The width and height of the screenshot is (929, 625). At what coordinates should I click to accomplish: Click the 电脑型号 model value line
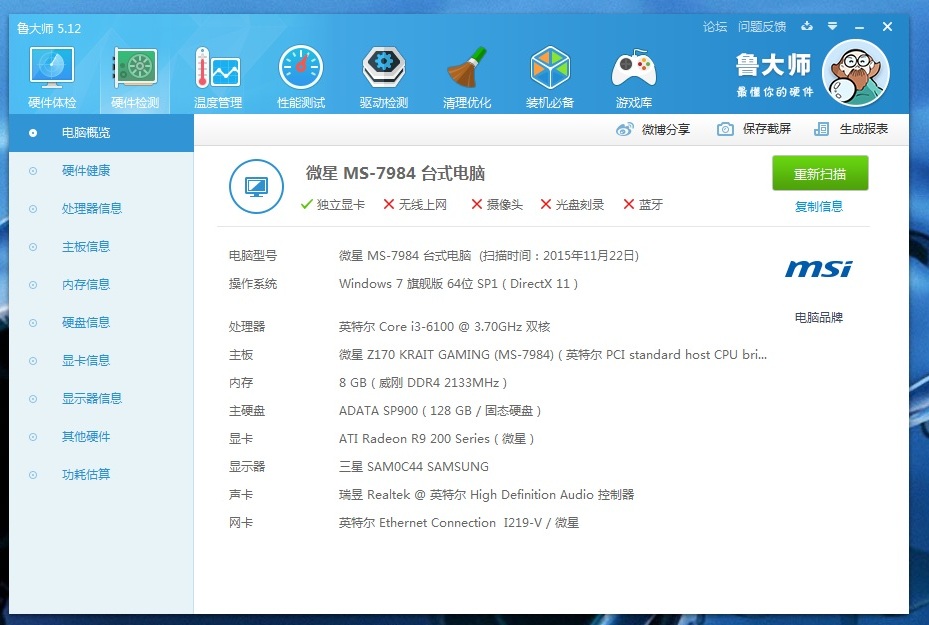click(489, 256)
